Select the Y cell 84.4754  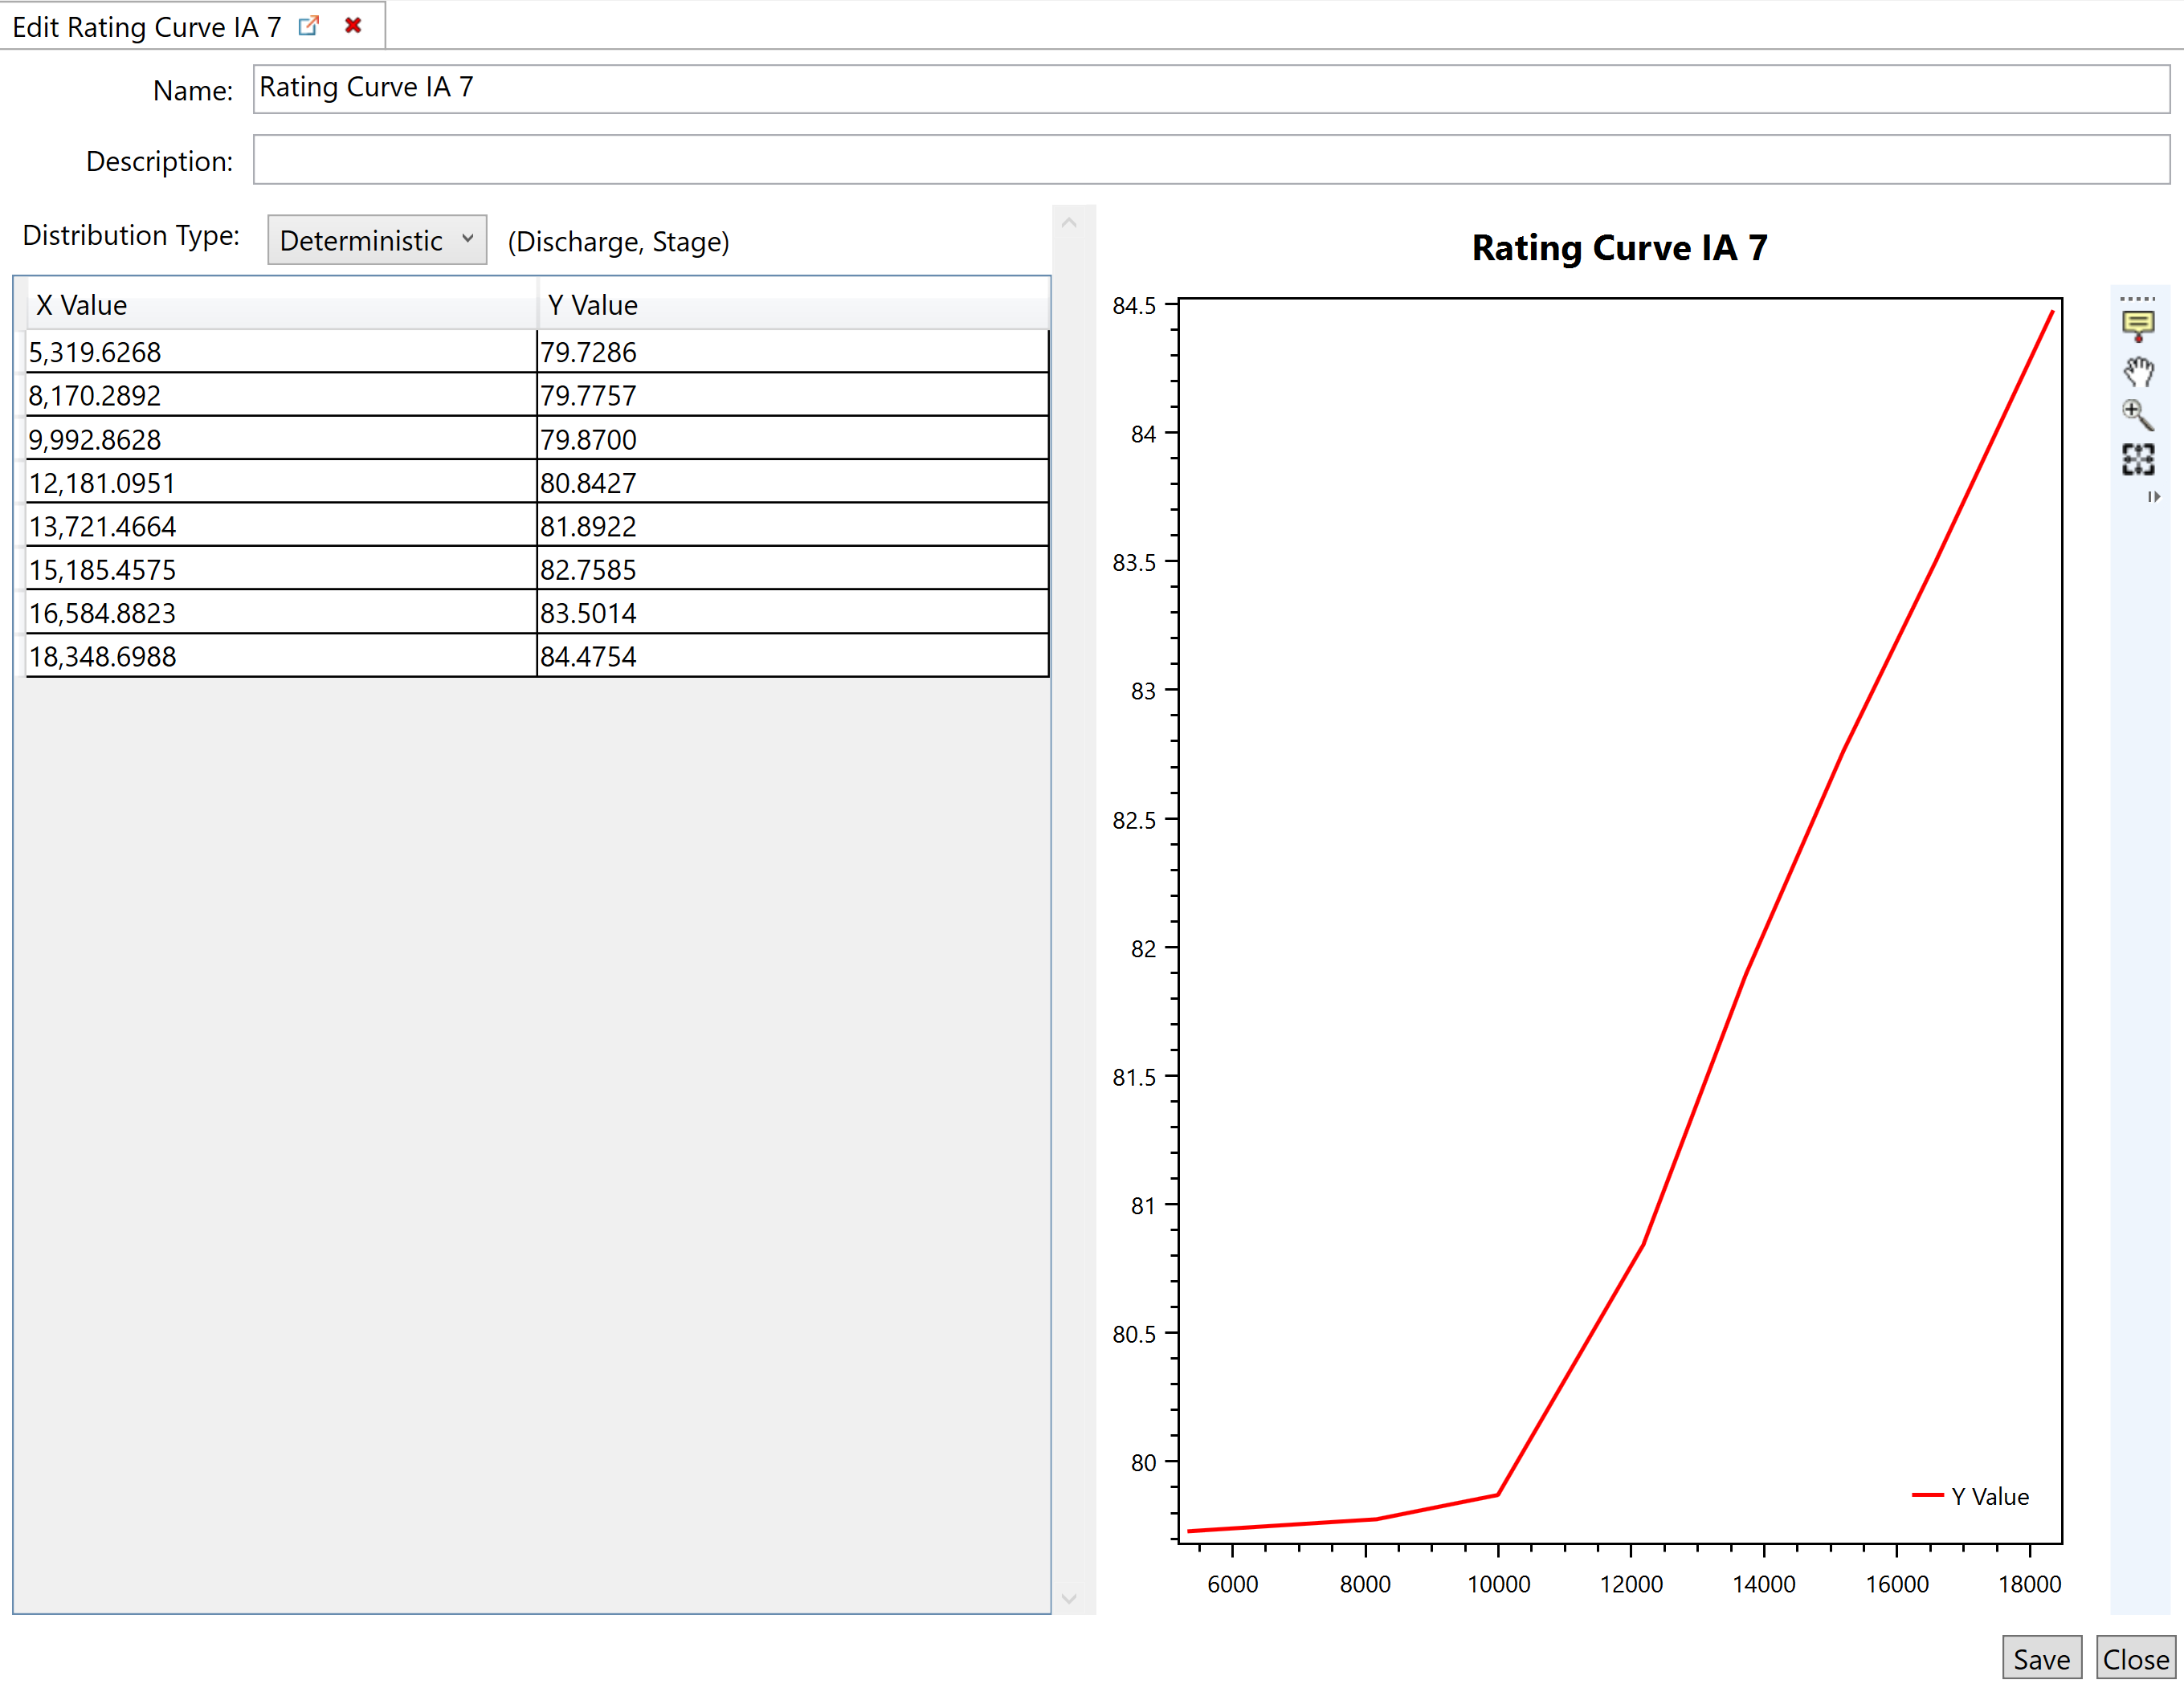tap(793, 656)
